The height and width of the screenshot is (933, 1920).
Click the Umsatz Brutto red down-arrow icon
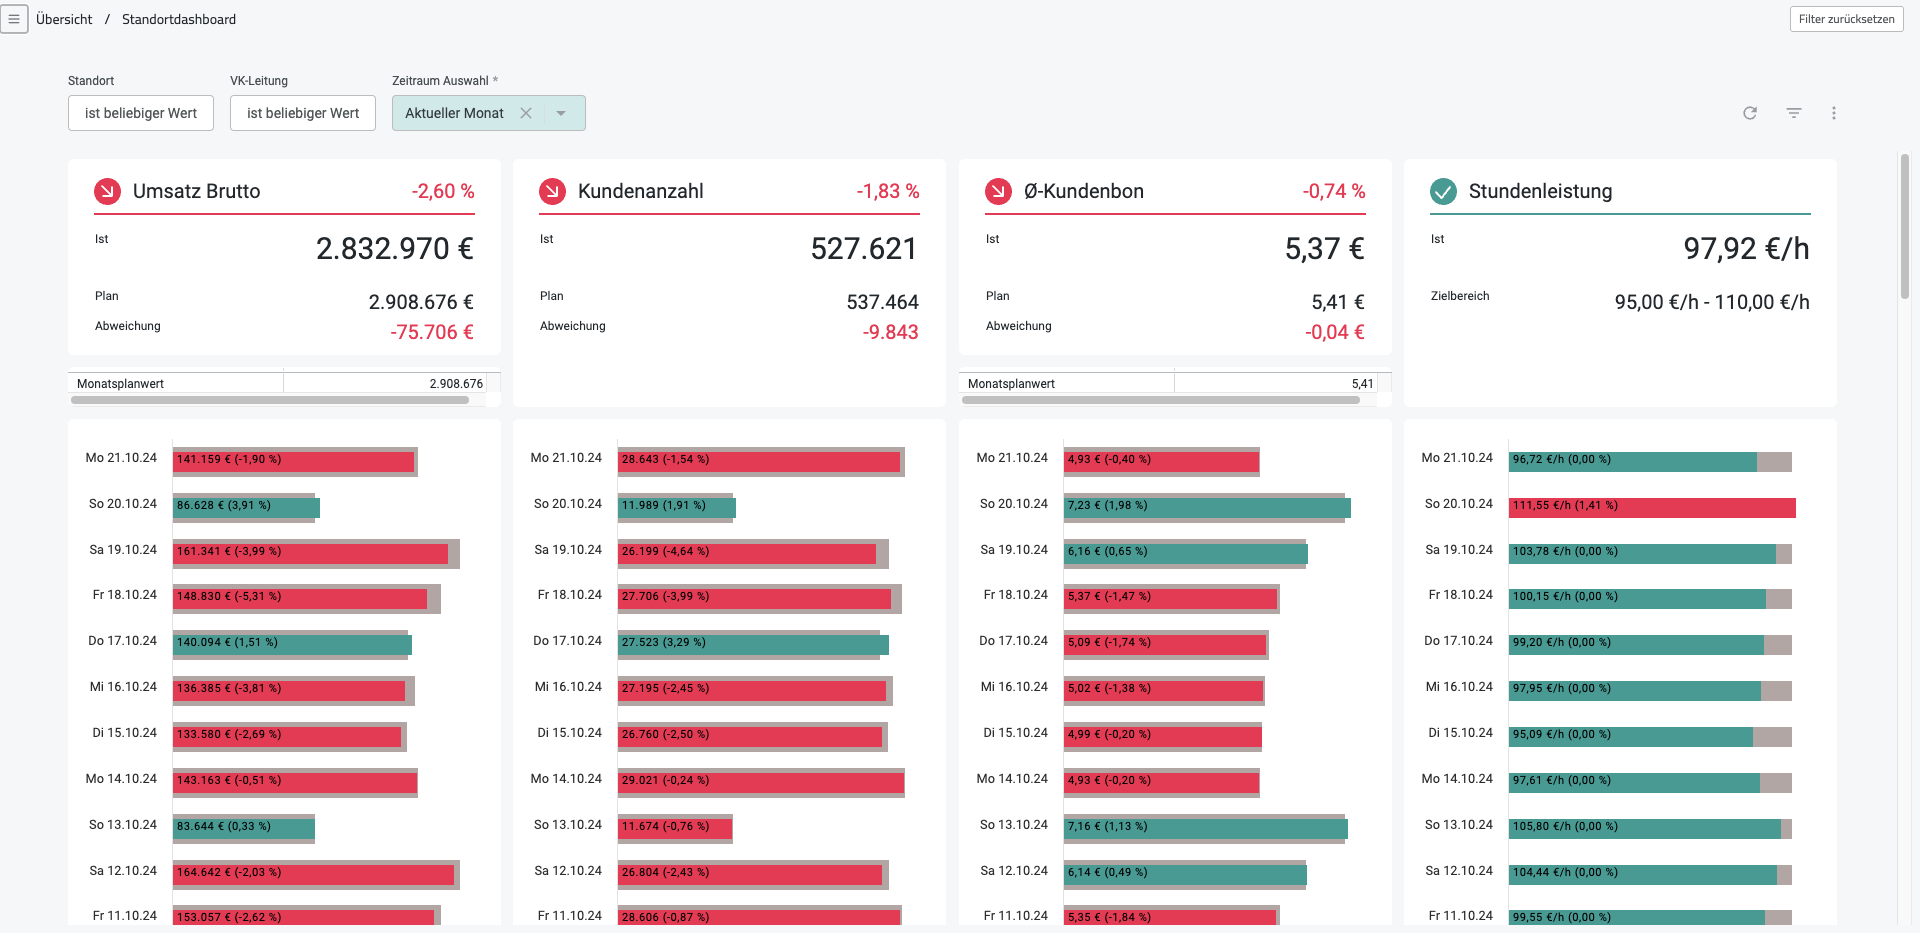[107, 191]
